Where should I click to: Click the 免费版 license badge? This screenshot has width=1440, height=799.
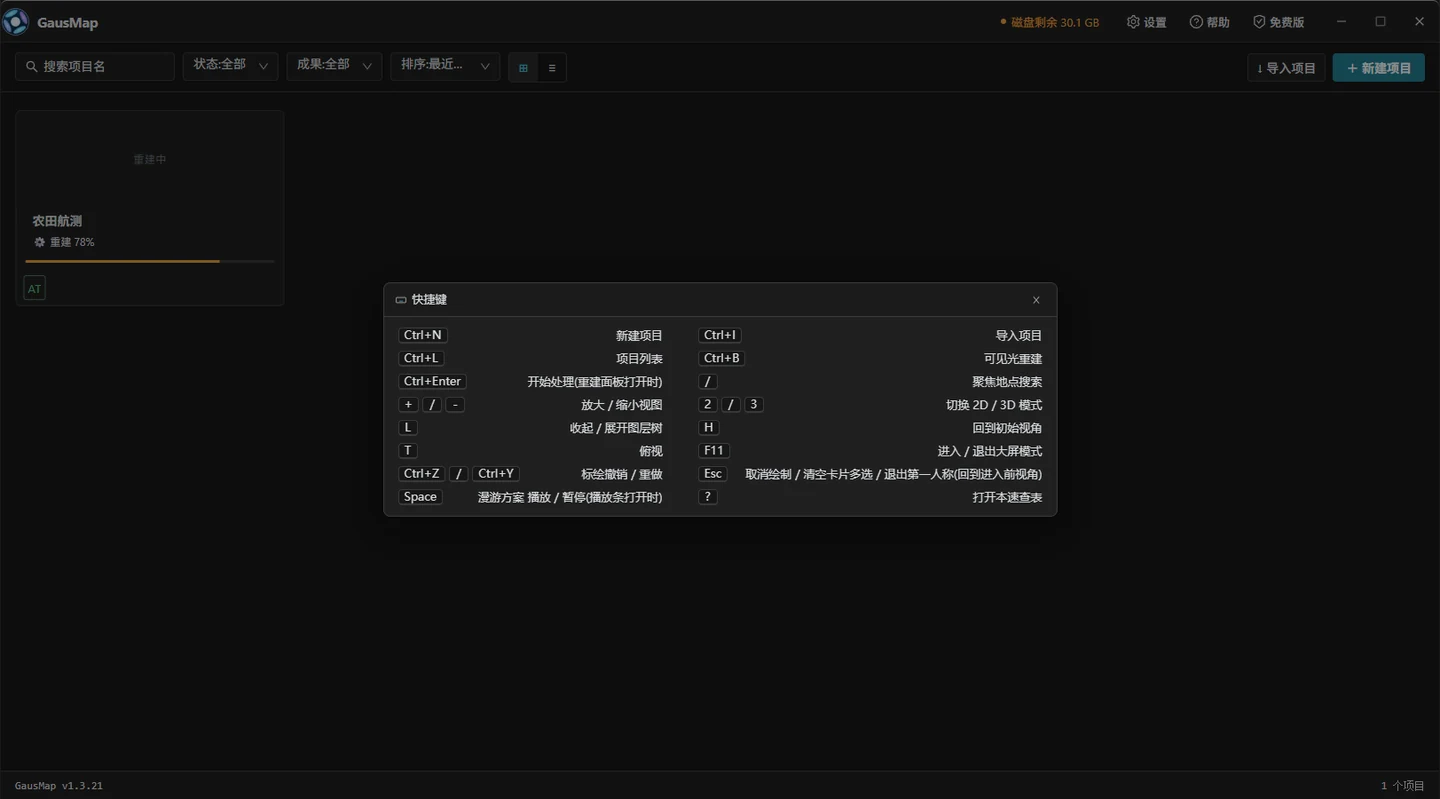click(1279, 22)
